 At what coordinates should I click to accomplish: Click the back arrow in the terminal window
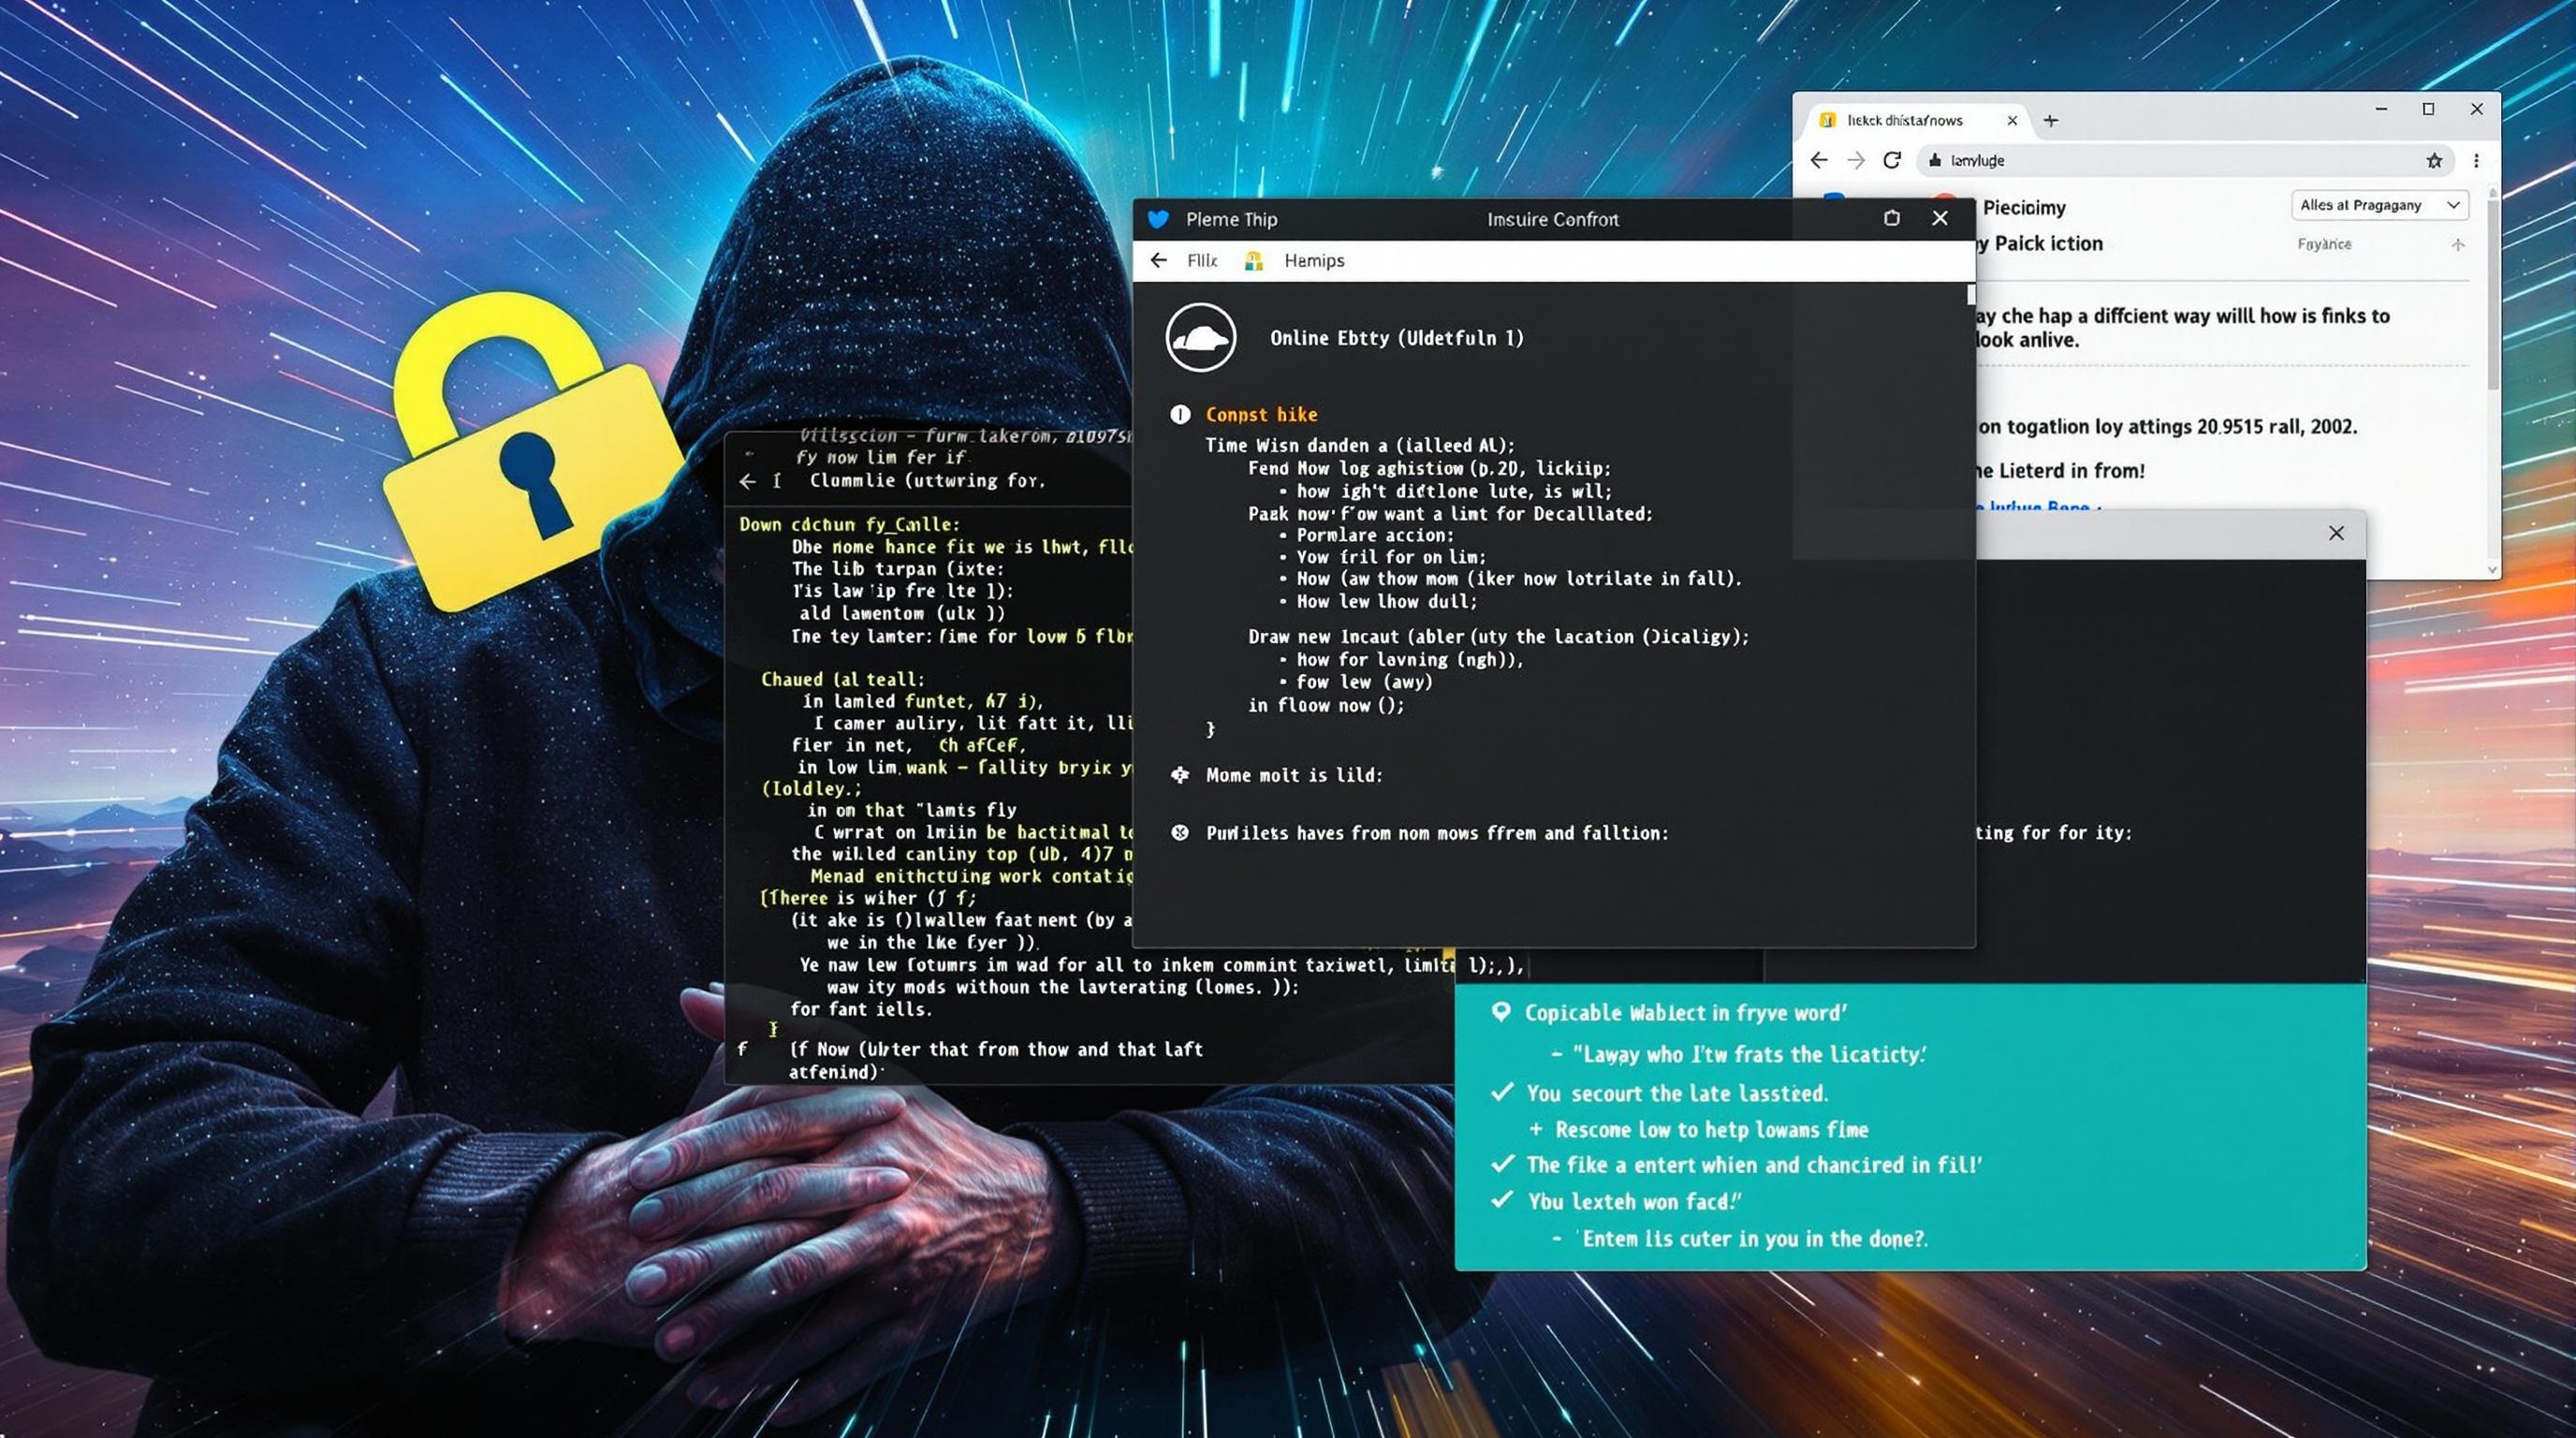pos(748,481)
